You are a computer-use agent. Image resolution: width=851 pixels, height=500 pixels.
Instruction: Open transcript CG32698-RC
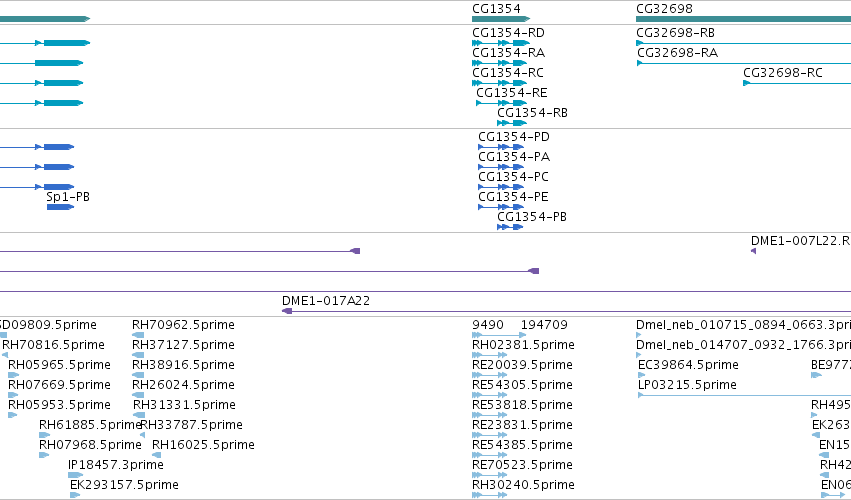coord(783,73)
